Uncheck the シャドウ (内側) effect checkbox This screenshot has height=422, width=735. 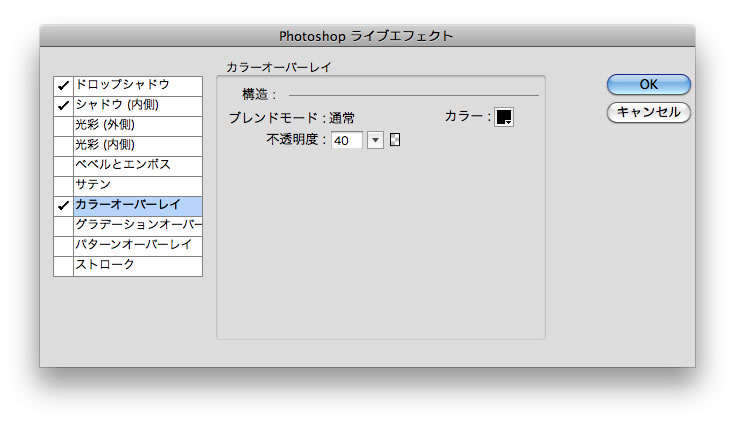tap(63, 106)
